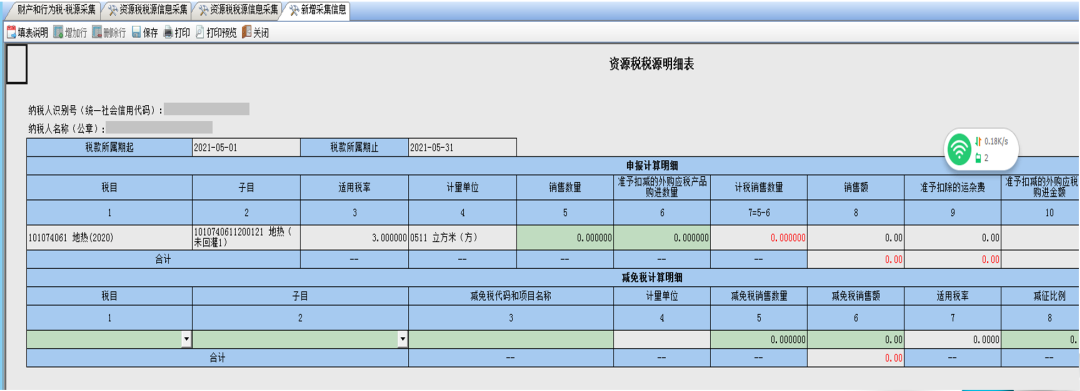Image resolution: width=1080 pixels, height=391 pixels.
Task: Click the 7=5-6 formula cell
Action: point(758,213)
